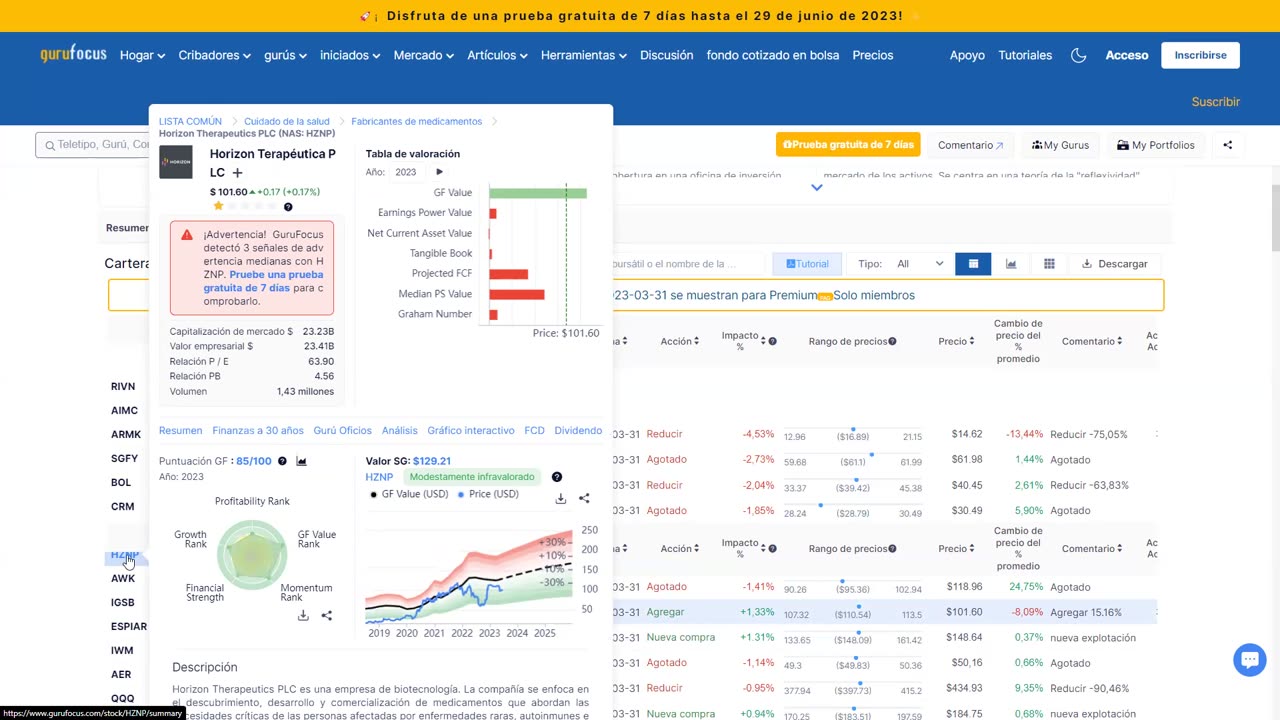The height and width of the screenshot is (720, 1280).
Task: Focus the ticker and guru search box
Action: [92, 145]
